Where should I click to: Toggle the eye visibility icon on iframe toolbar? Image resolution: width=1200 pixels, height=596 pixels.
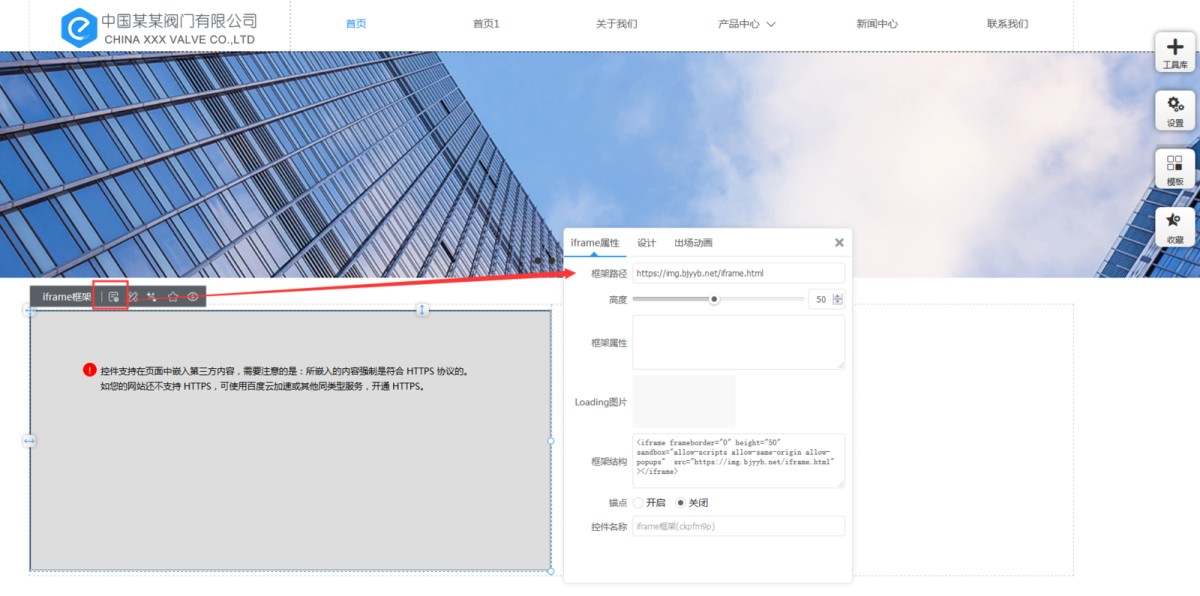pyautogui.click(x=193, y=297)
